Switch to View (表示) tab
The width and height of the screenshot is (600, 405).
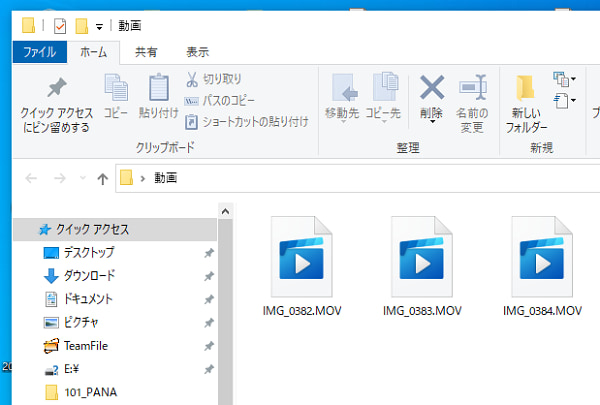[197, 52]
